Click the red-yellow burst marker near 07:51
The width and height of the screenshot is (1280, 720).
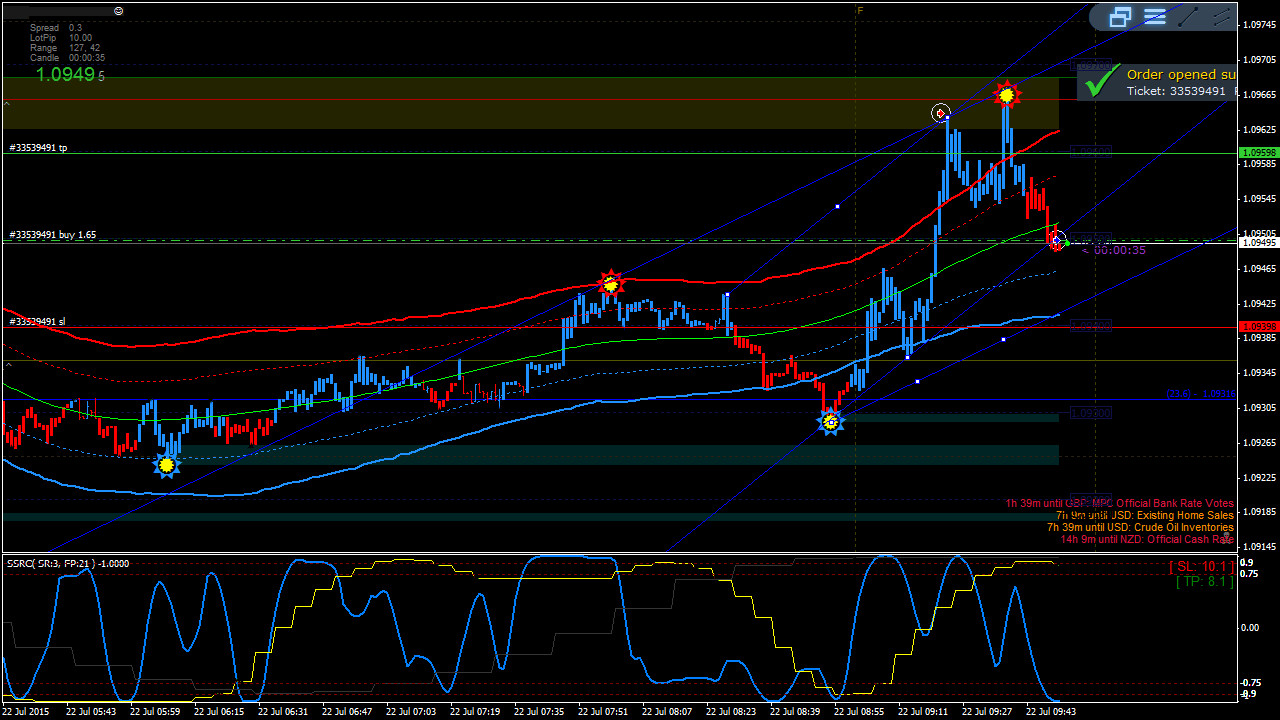click(610, 285)
